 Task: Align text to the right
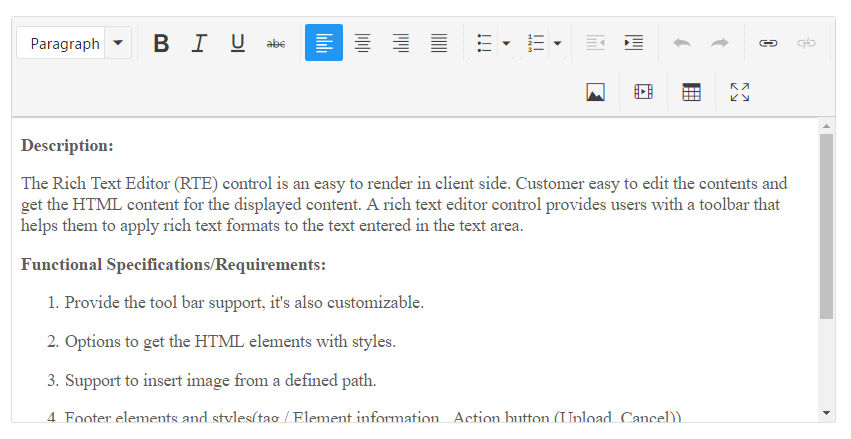(400, 43)
